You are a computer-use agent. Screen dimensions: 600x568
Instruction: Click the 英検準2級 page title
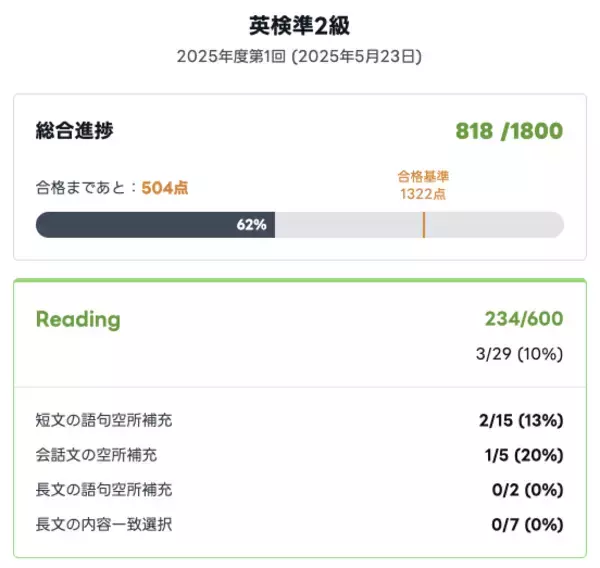299,26
